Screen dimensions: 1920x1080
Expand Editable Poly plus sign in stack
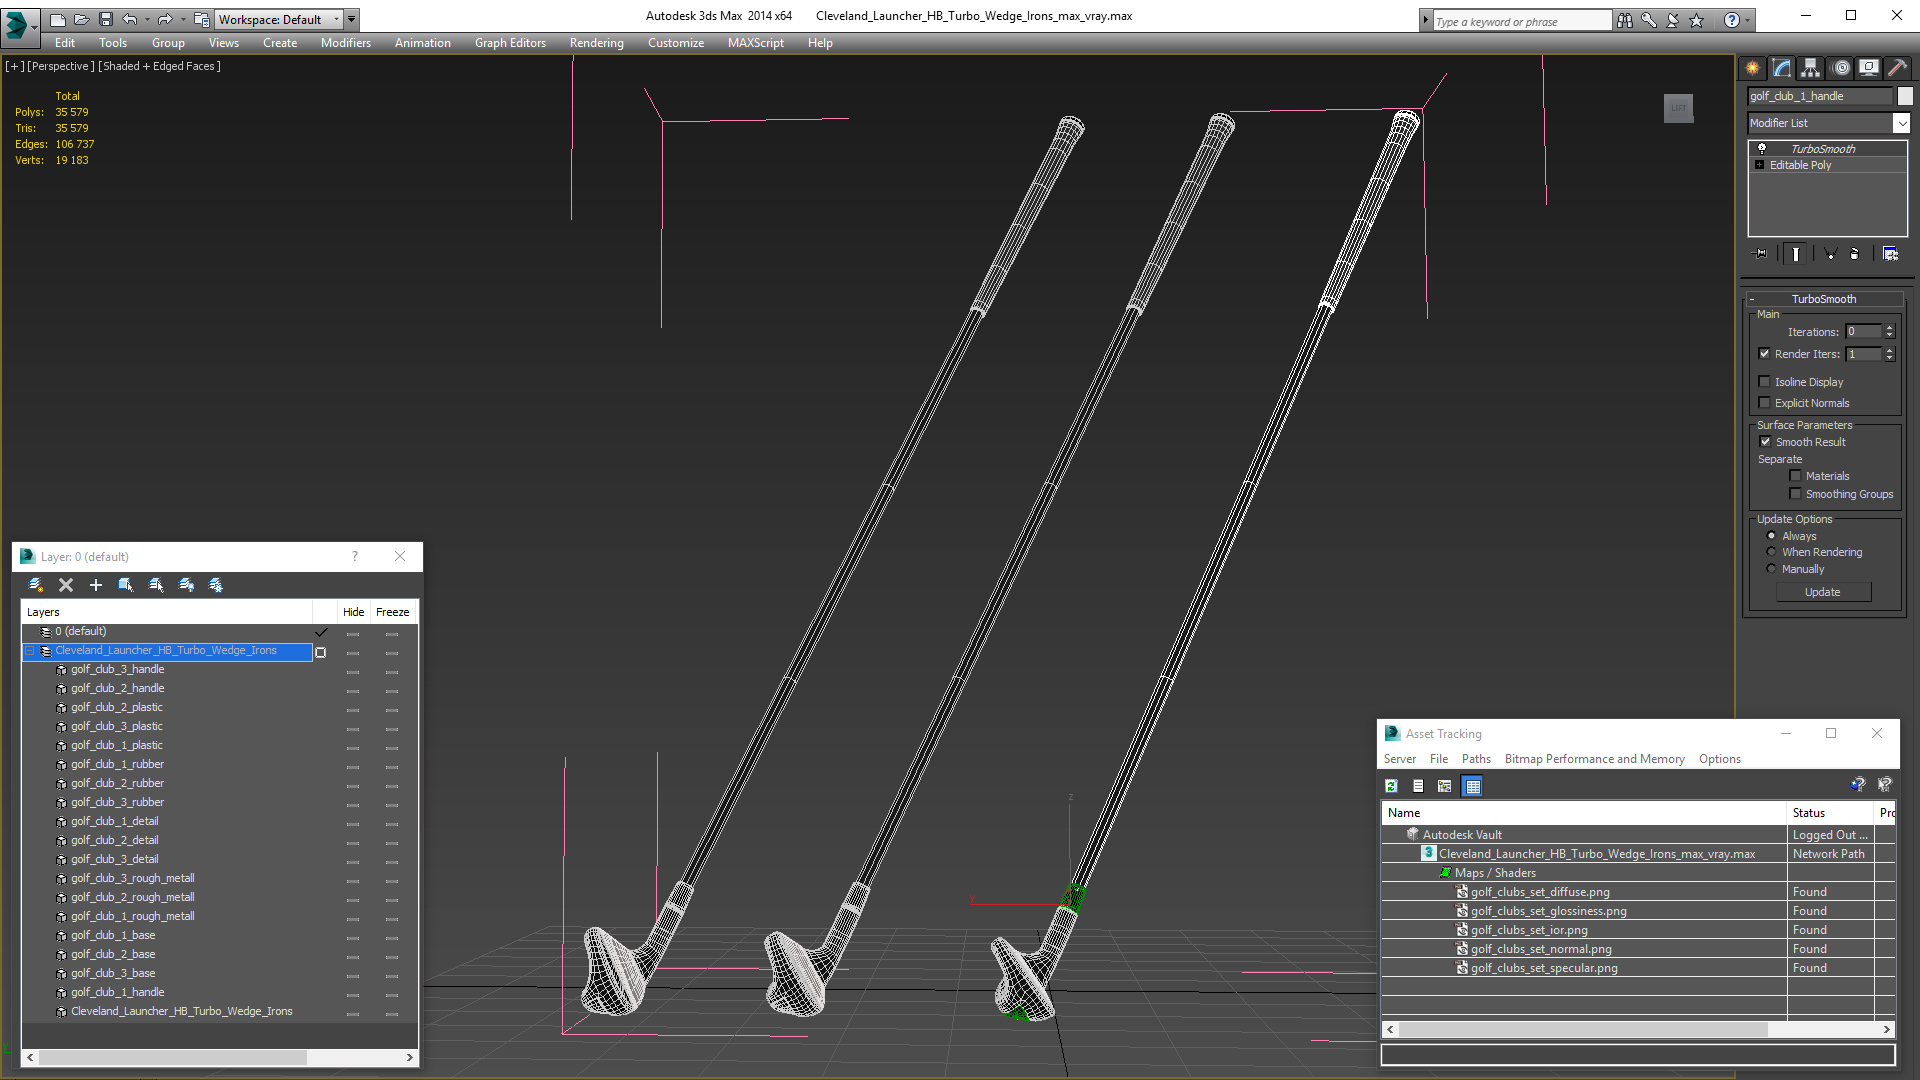pyautogui.click(x=1760, y=165)
